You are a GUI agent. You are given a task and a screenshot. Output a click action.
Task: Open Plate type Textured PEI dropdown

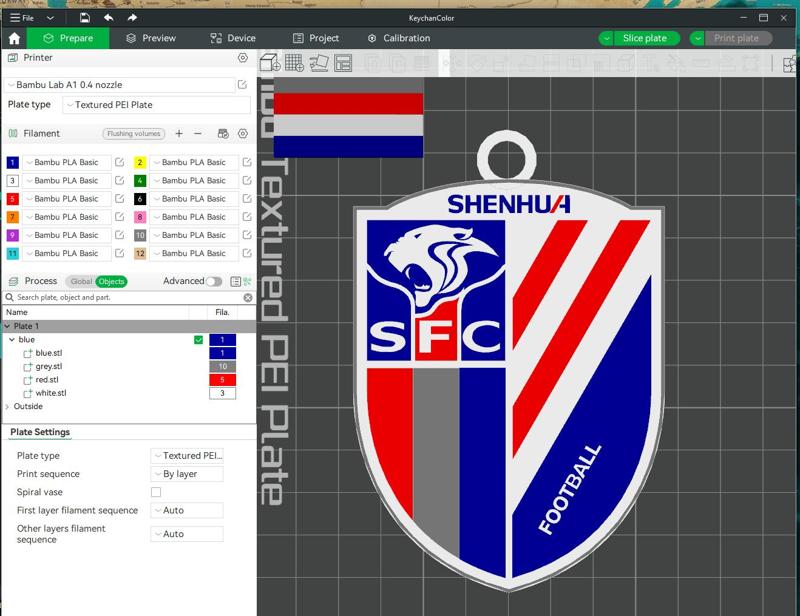[157, 105]
